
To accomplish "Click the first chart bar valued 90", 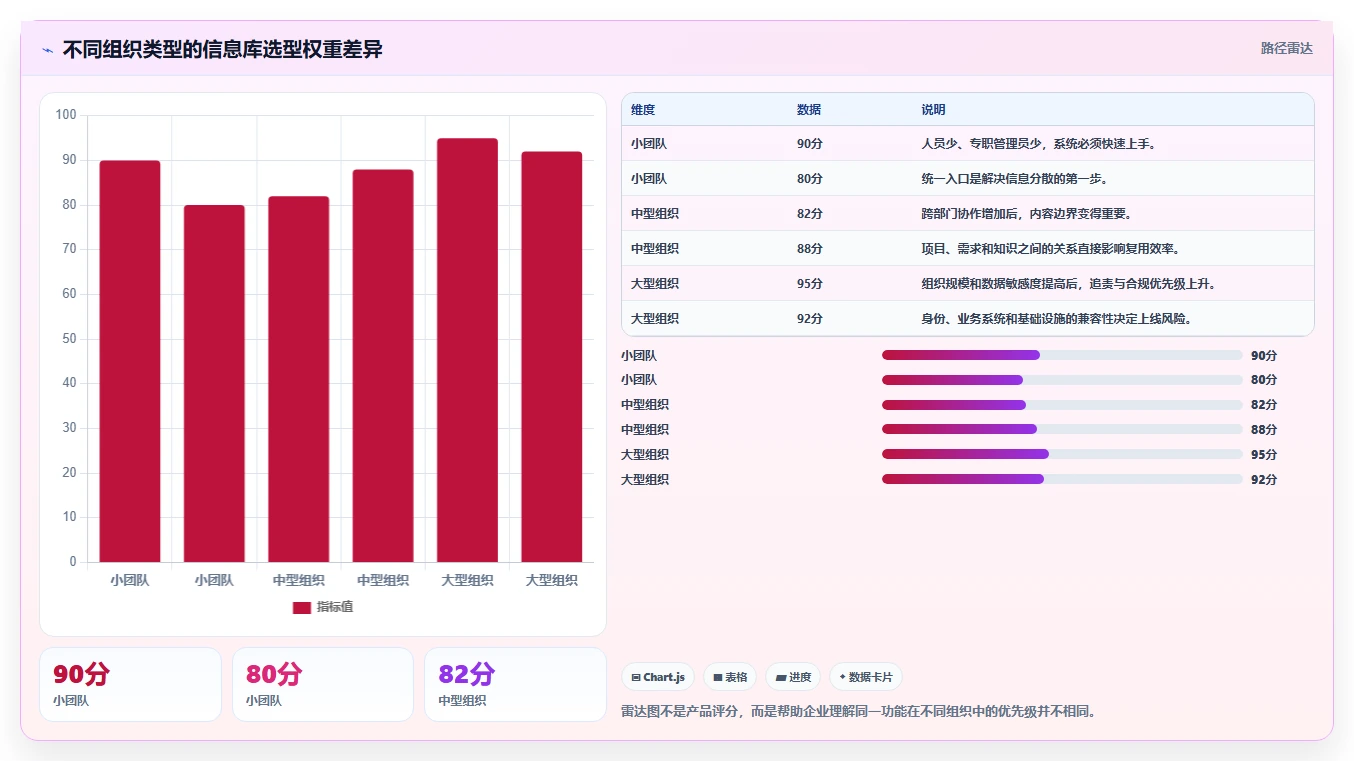I will coord(130,361).
